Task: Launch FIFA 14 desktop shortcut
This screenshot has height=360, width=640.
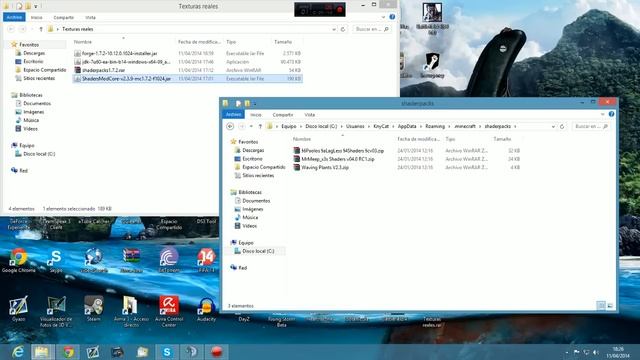Action: (206, 260)
